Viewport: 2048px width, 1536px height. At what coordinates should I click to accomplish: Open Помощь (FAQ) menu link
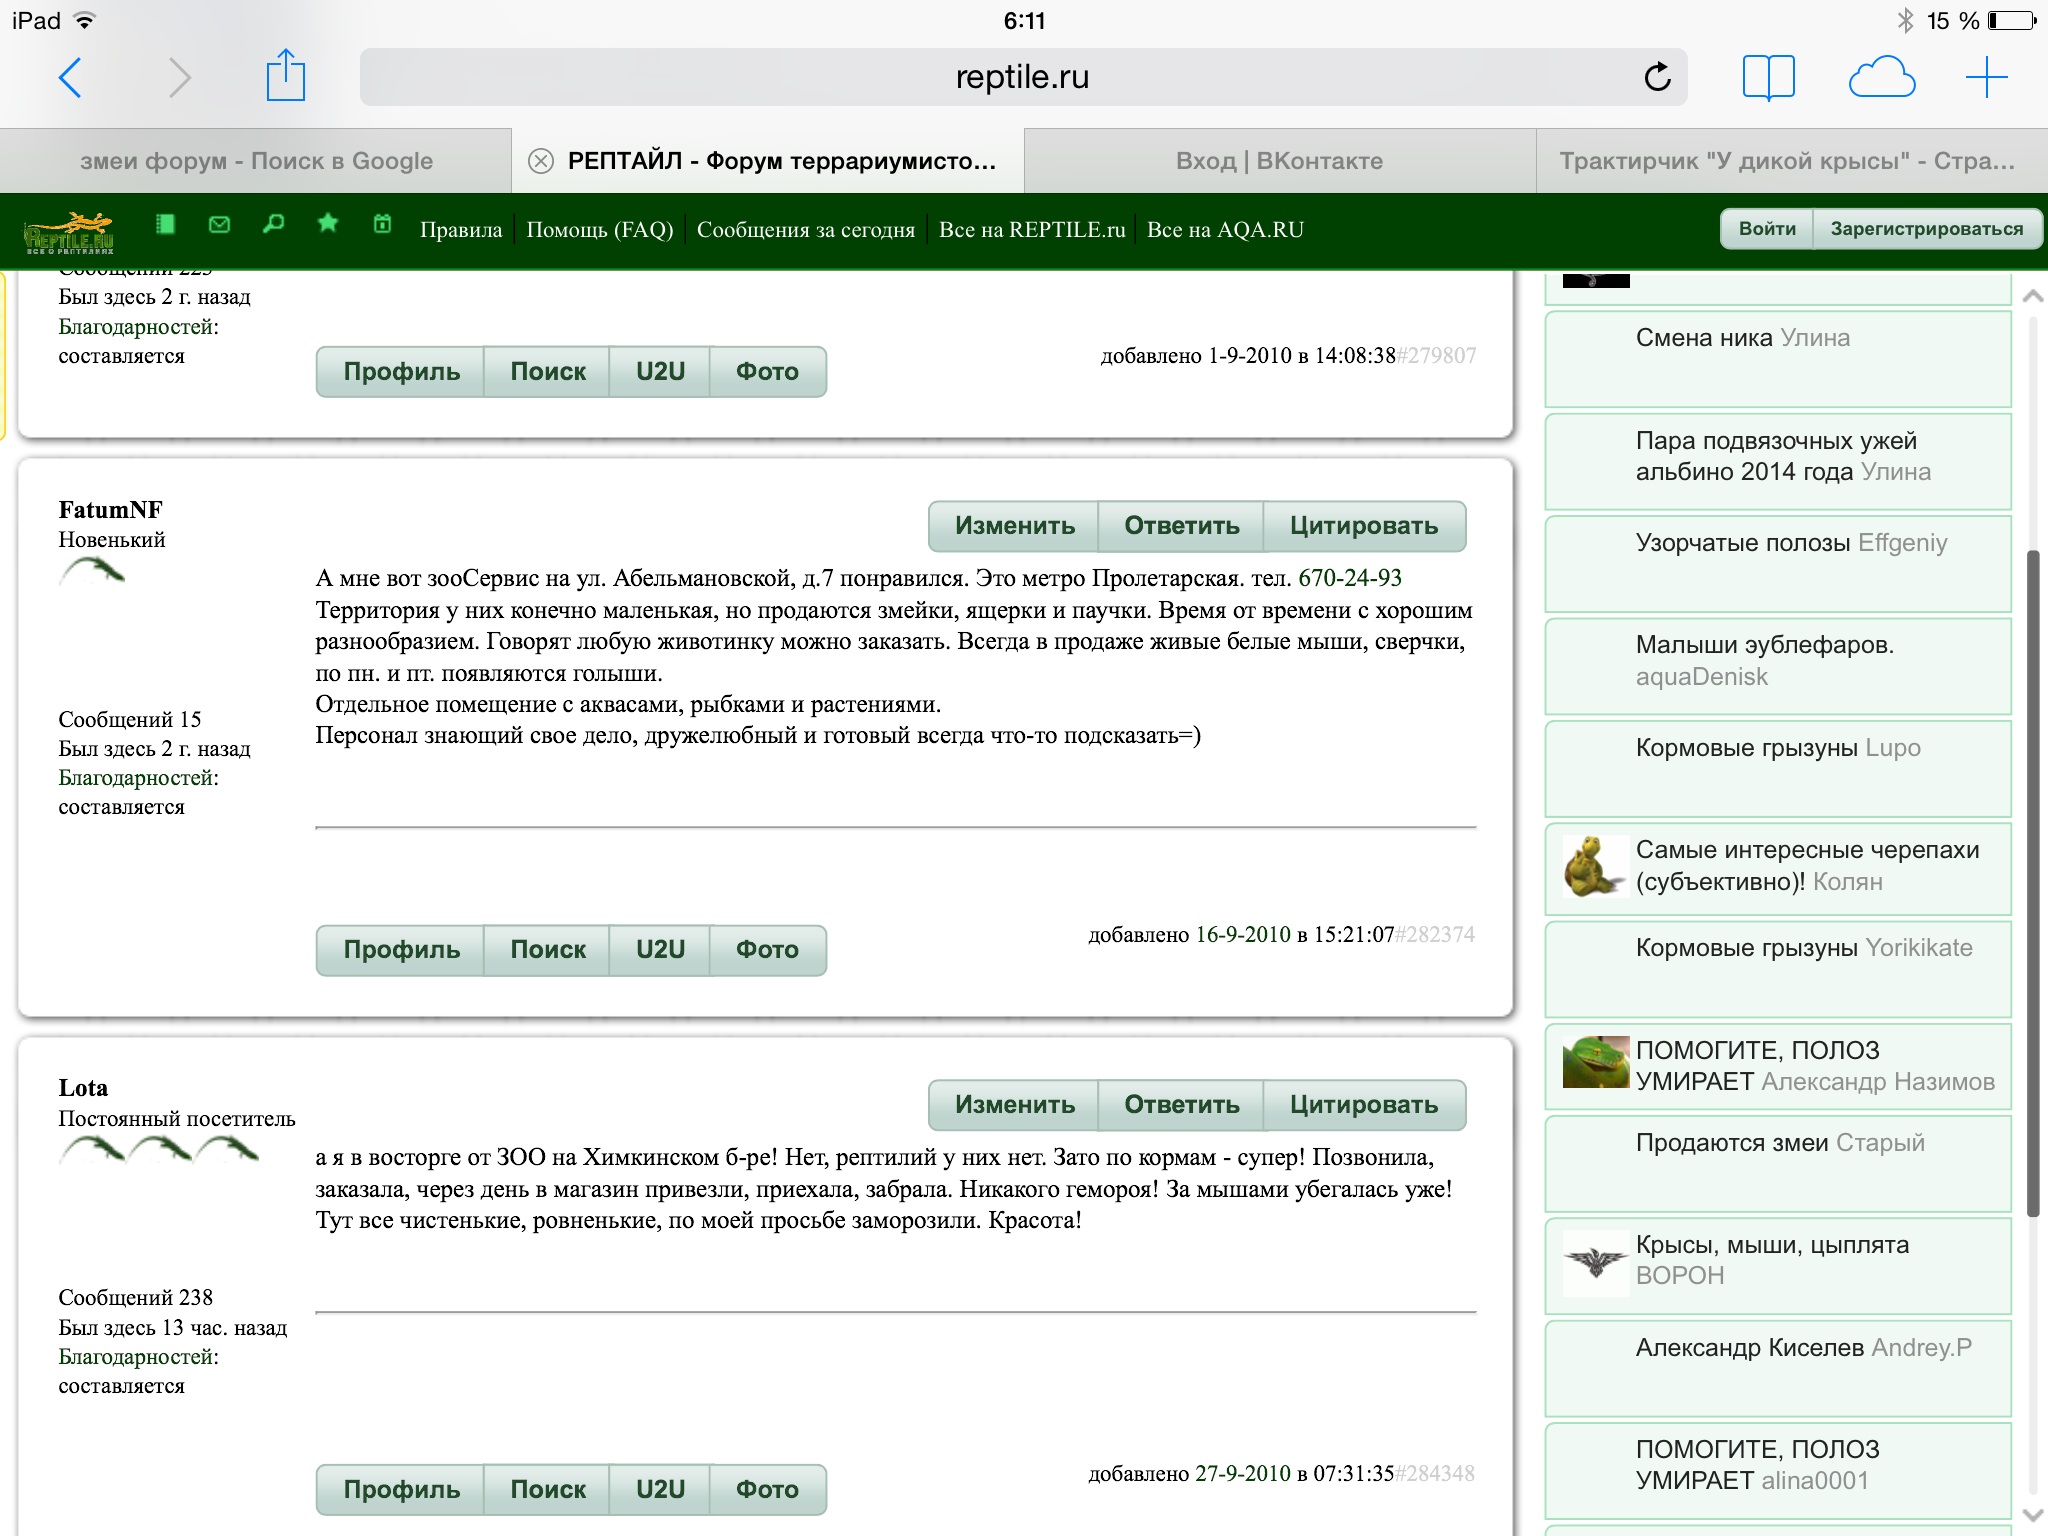click(x=599, y=229)
